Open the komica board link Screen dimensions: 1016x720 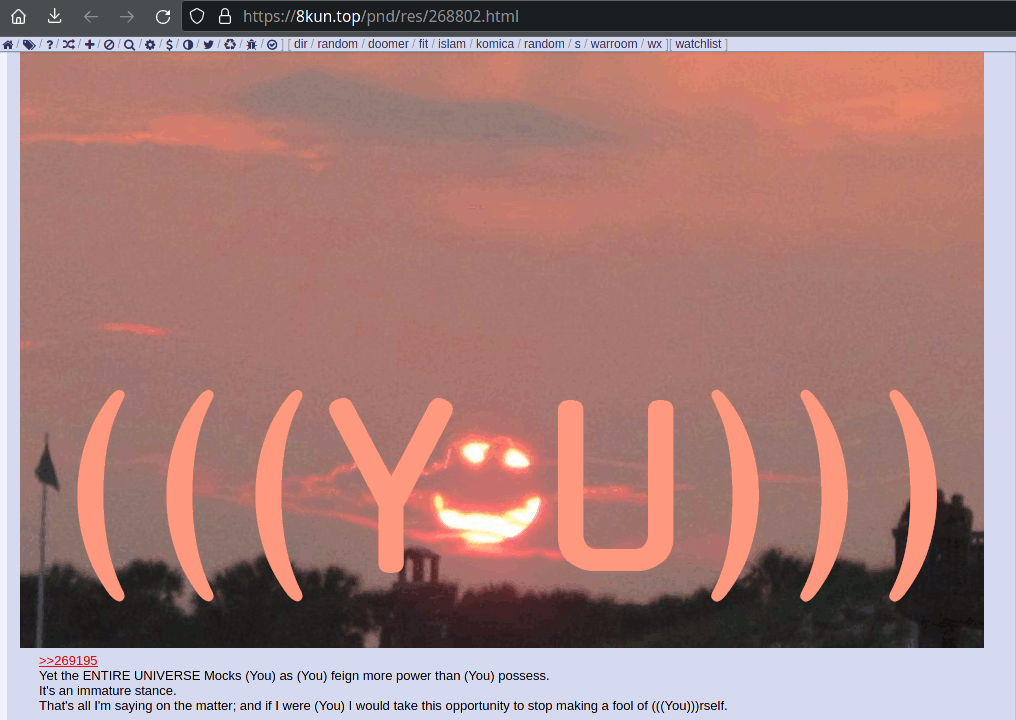tap(495, 44)
